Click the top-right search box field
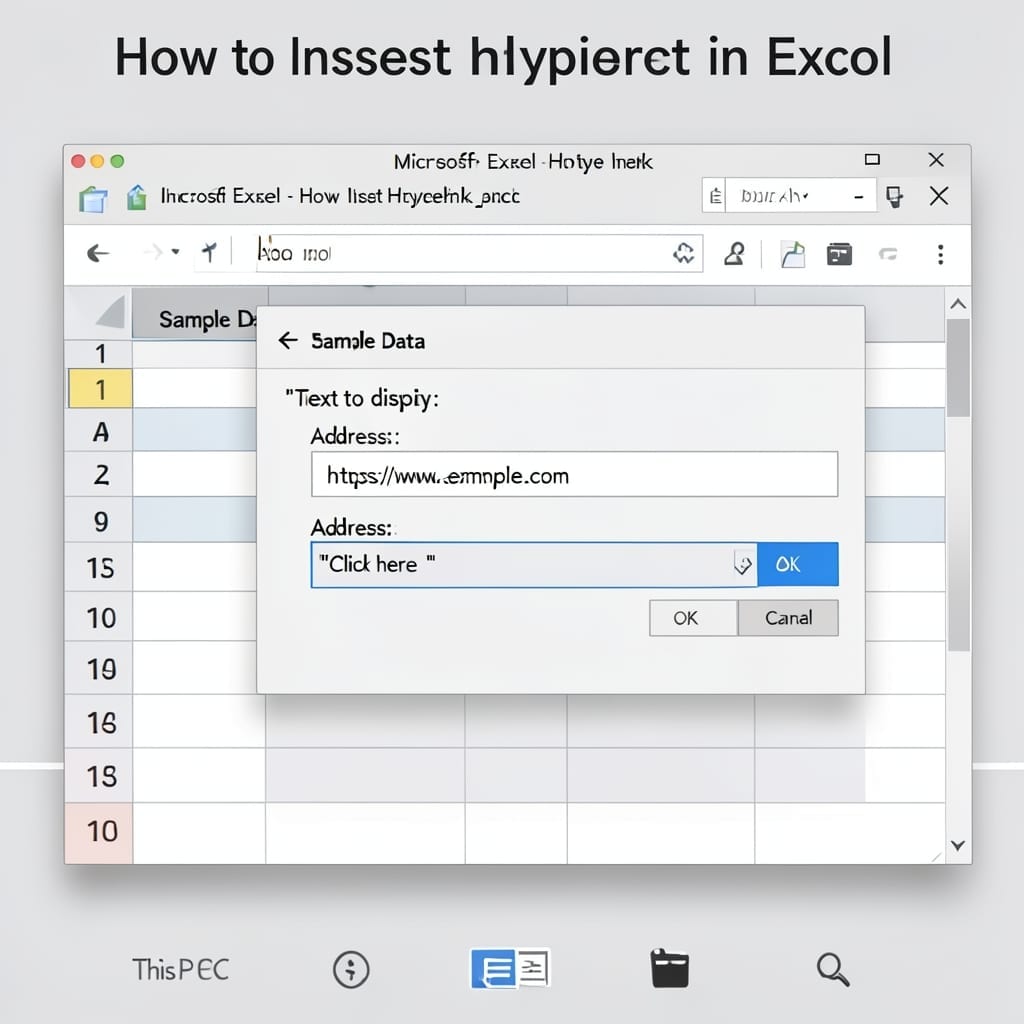 pyautogui.click(x=789, y=195)
